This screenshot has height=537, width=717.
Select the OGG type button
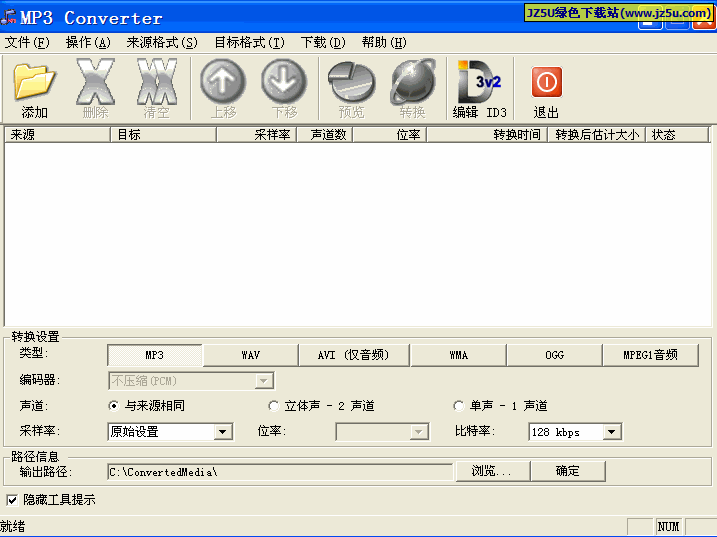point(555,355)
